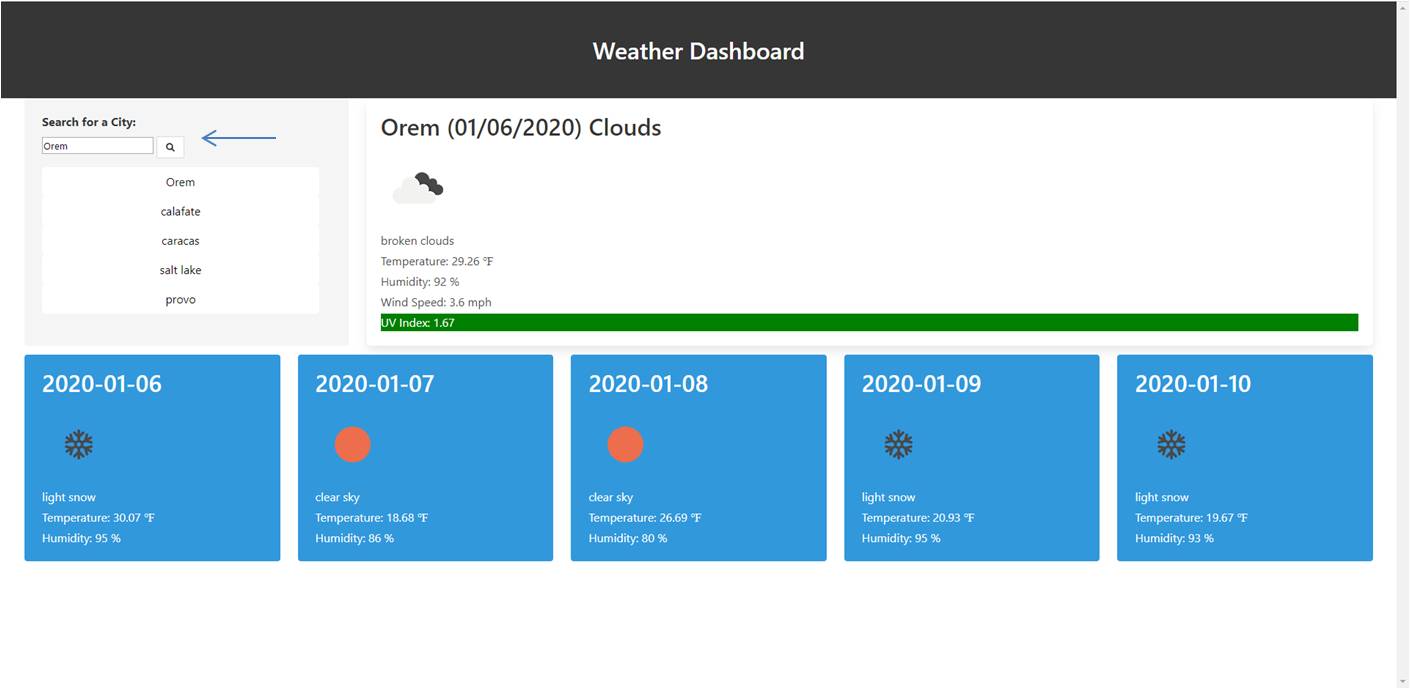1410x689 pixels.
Task: Click the snowflake icon on the 2020-01-06 card
Action: (79, 445)
